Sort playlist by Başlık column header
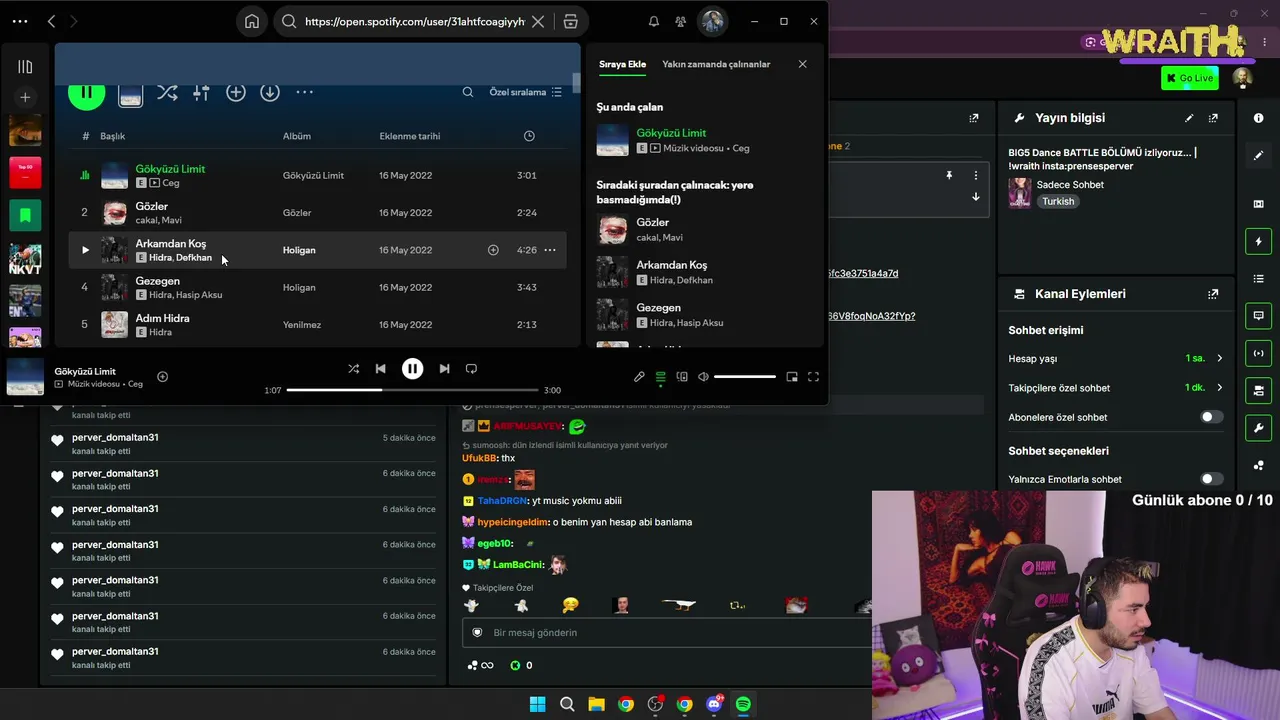The image size is (1280, 720). [x=112, y=136]
